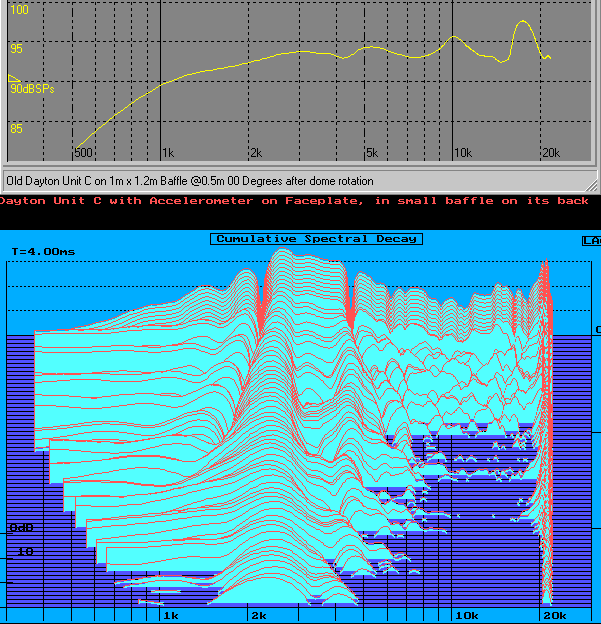Click the 0dB label on waterfall plot

point(21,527)
